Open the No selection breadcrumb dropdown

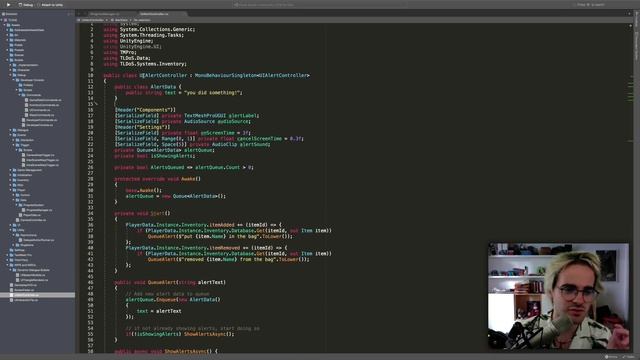coord(142,20)
